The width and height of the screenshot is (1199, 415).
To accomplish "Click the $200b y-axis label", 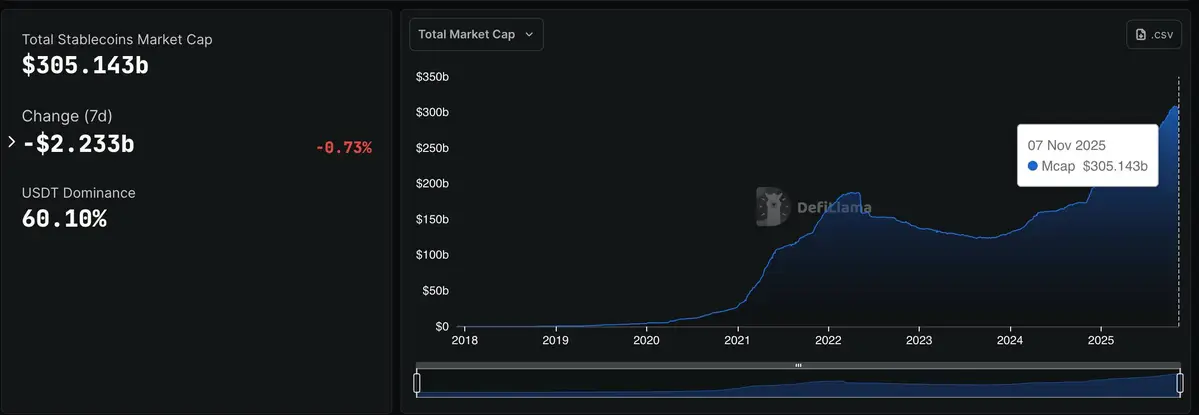I will (432, 183).
